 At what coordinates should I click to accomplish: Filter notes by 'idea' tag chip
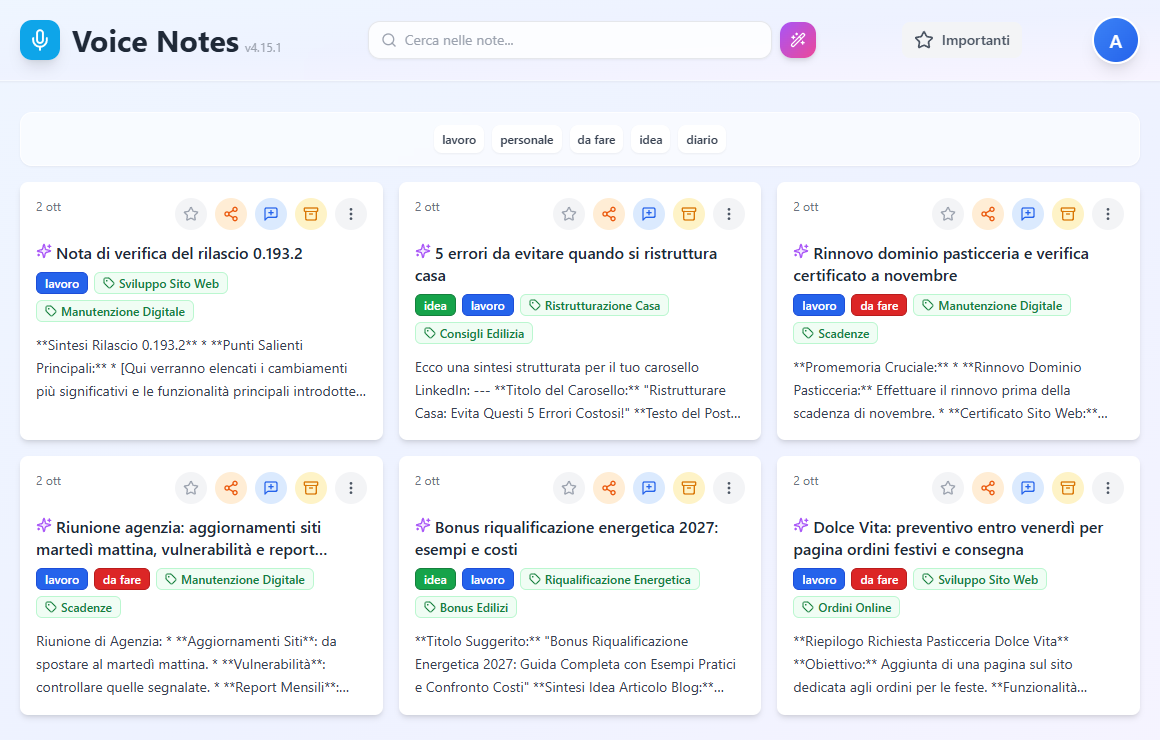coord(651,140)
